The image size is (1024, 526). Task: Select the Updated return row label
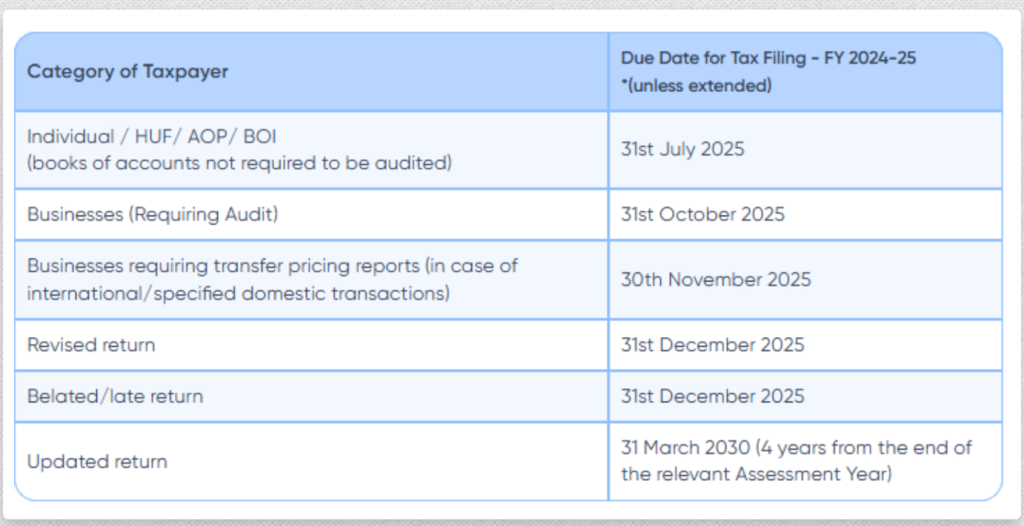[97, 461]
